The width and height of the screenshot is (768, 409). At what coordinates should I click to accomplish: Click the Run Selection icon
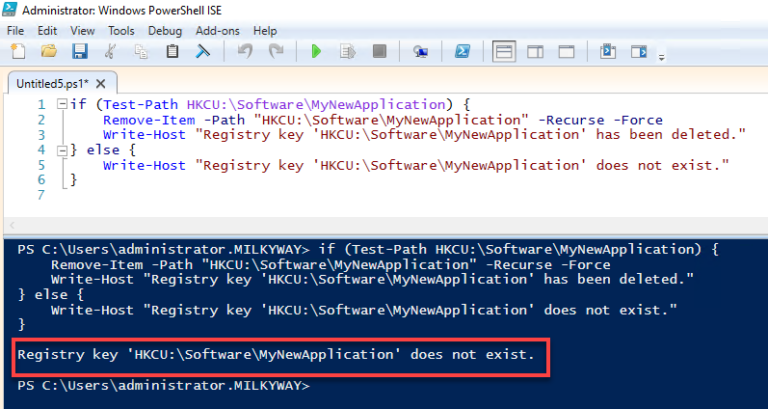click(348, 51)
